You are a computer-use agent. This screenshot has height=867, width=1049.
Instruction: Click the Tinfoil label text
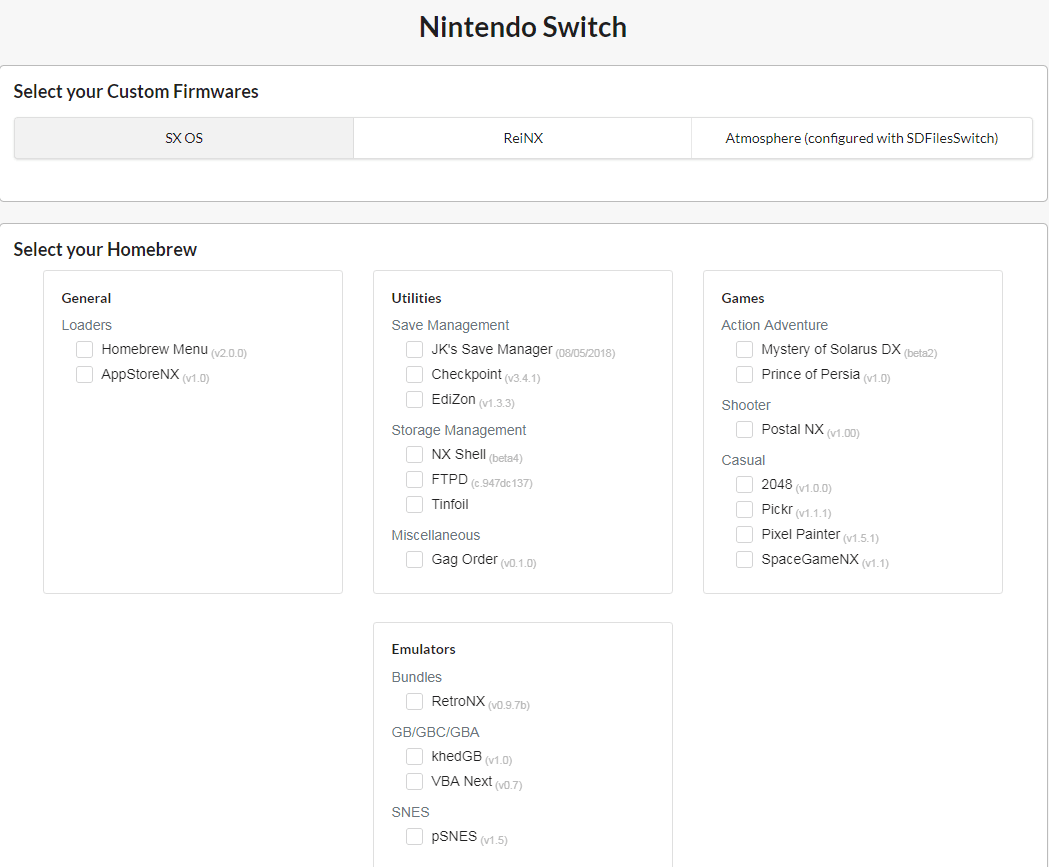pos(450,504)
